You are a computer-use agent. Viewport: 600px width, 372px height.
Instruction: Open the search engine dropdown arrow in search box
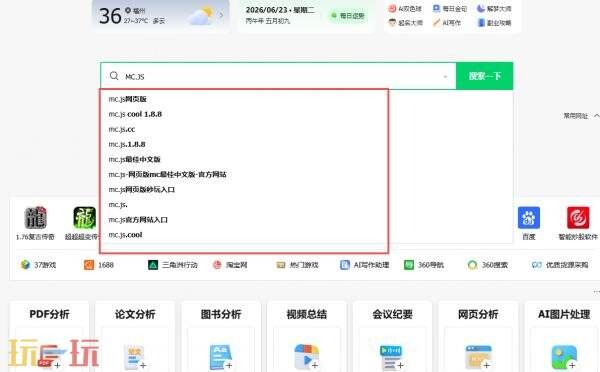[445, 77]
